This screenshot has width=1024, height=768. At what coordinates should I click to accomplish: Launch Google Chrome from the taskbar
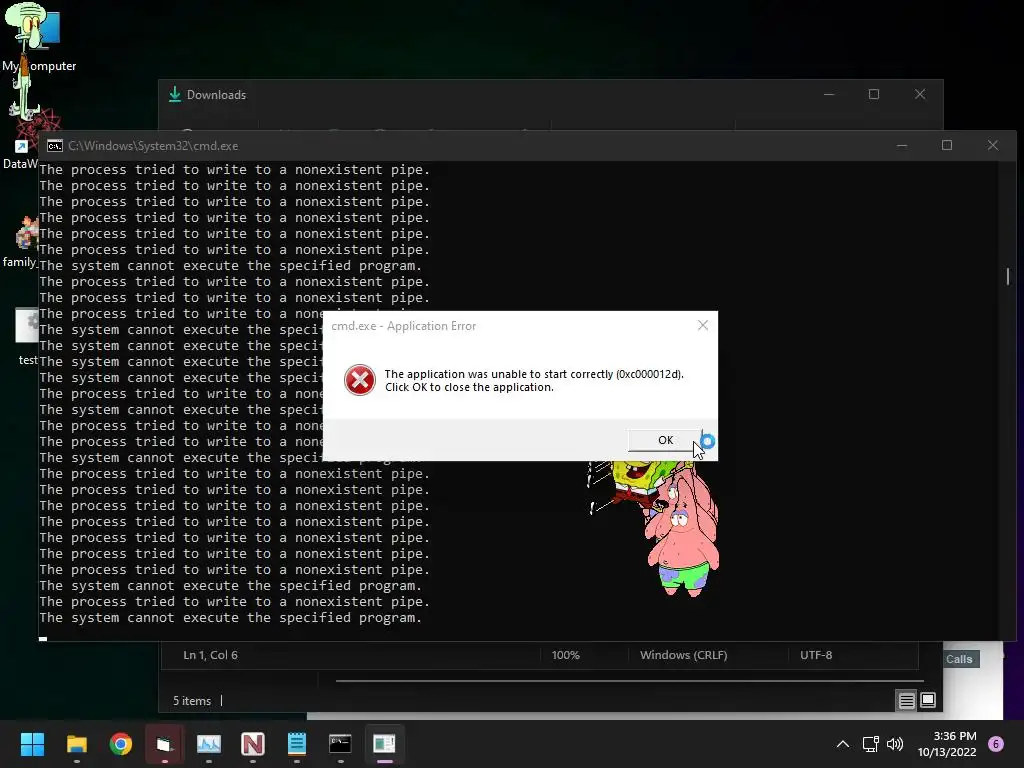(x=121, y=744)
